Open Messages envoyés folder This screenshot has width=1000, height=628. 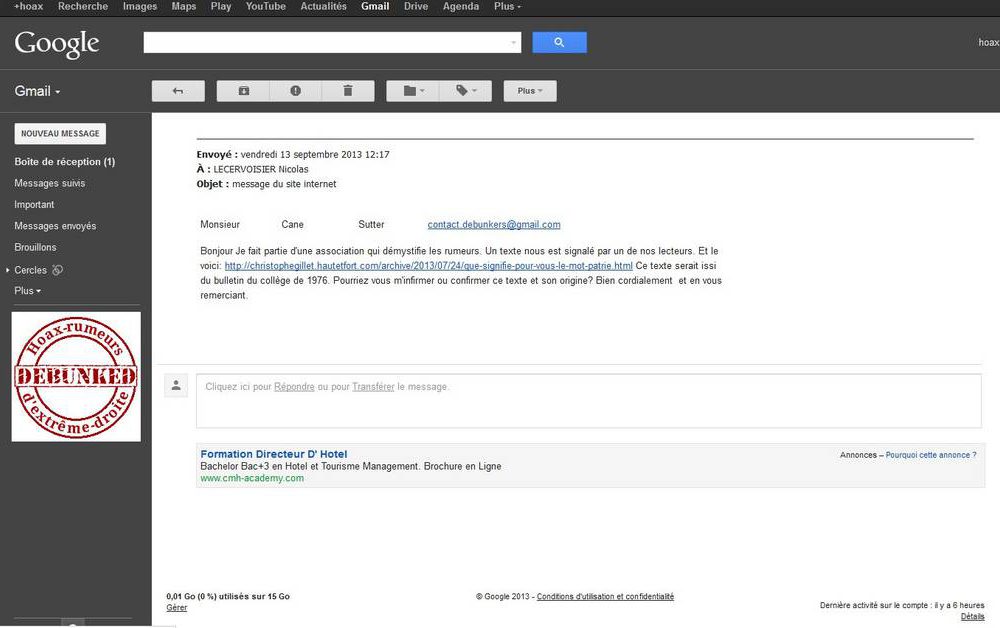click(55, 226)
